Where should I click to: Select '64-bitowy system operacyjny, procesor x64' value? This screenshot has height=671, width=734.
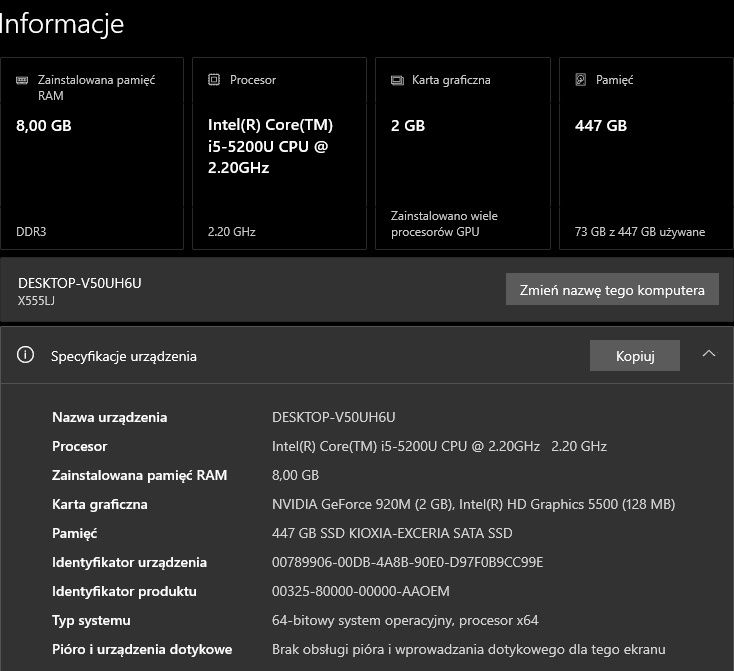pos(405,620)
